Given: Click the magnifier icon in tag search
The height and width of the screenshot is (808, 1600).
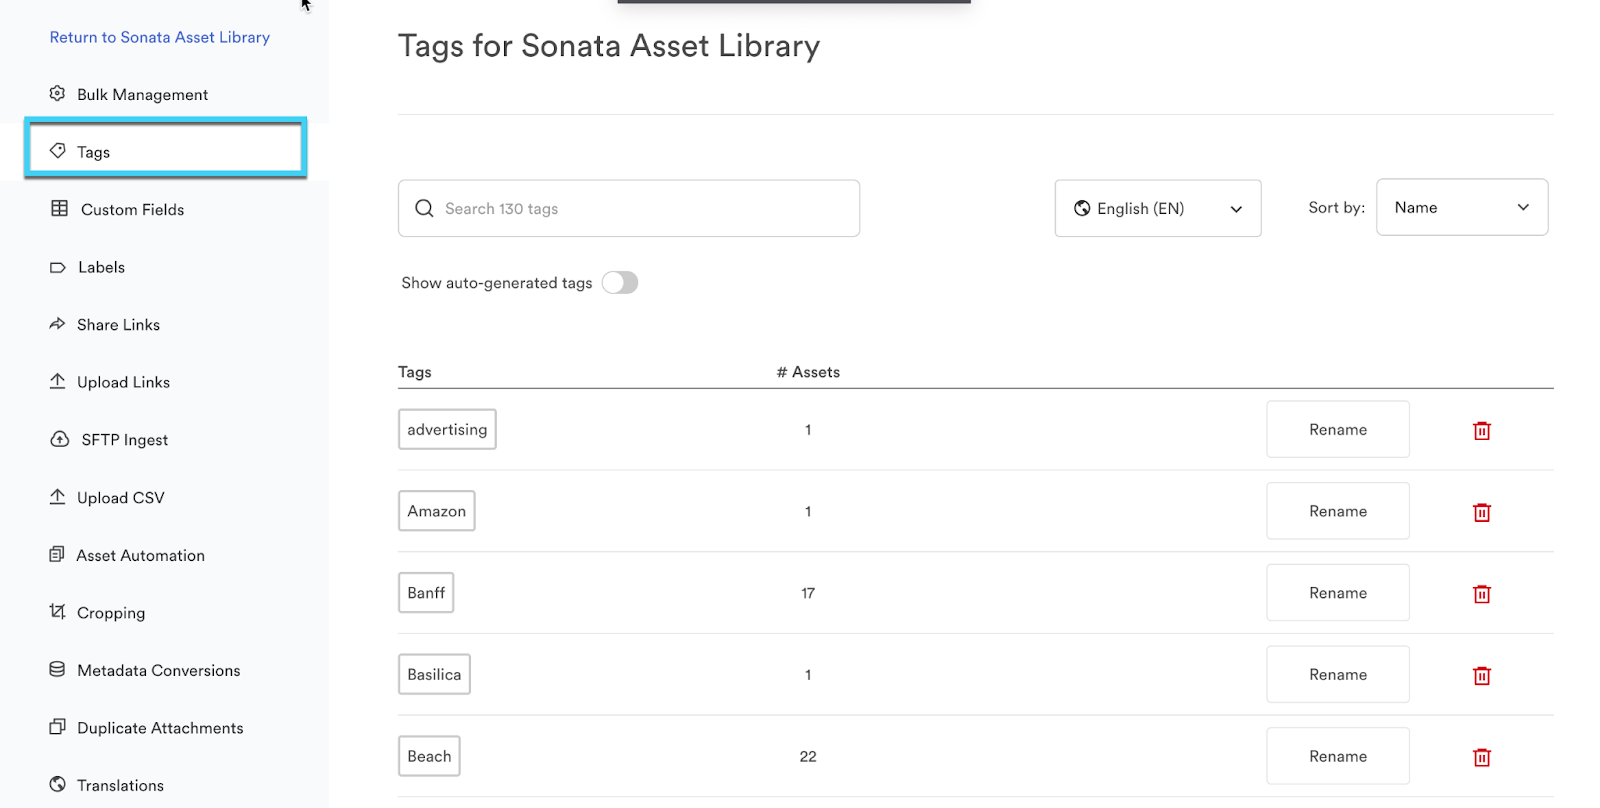Looking at the screenshot, I should pyautogui.click(x=424, y=208).
